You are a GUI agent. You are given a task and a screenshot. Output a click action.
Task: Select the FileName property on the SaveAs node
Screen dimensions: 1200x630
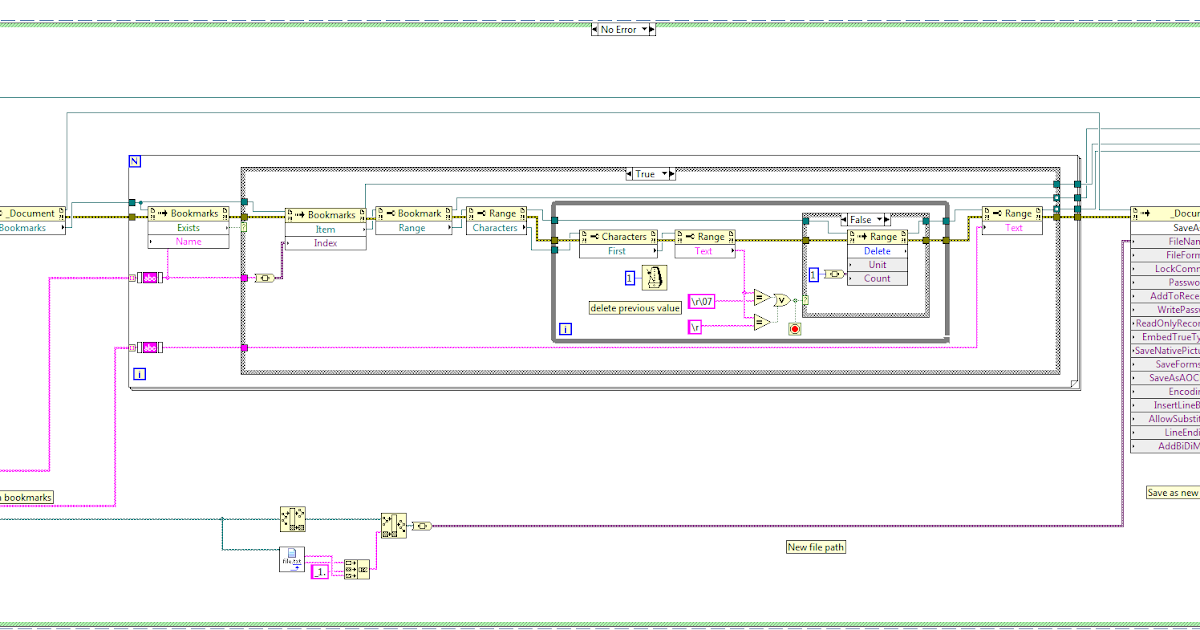point(1175,241)
